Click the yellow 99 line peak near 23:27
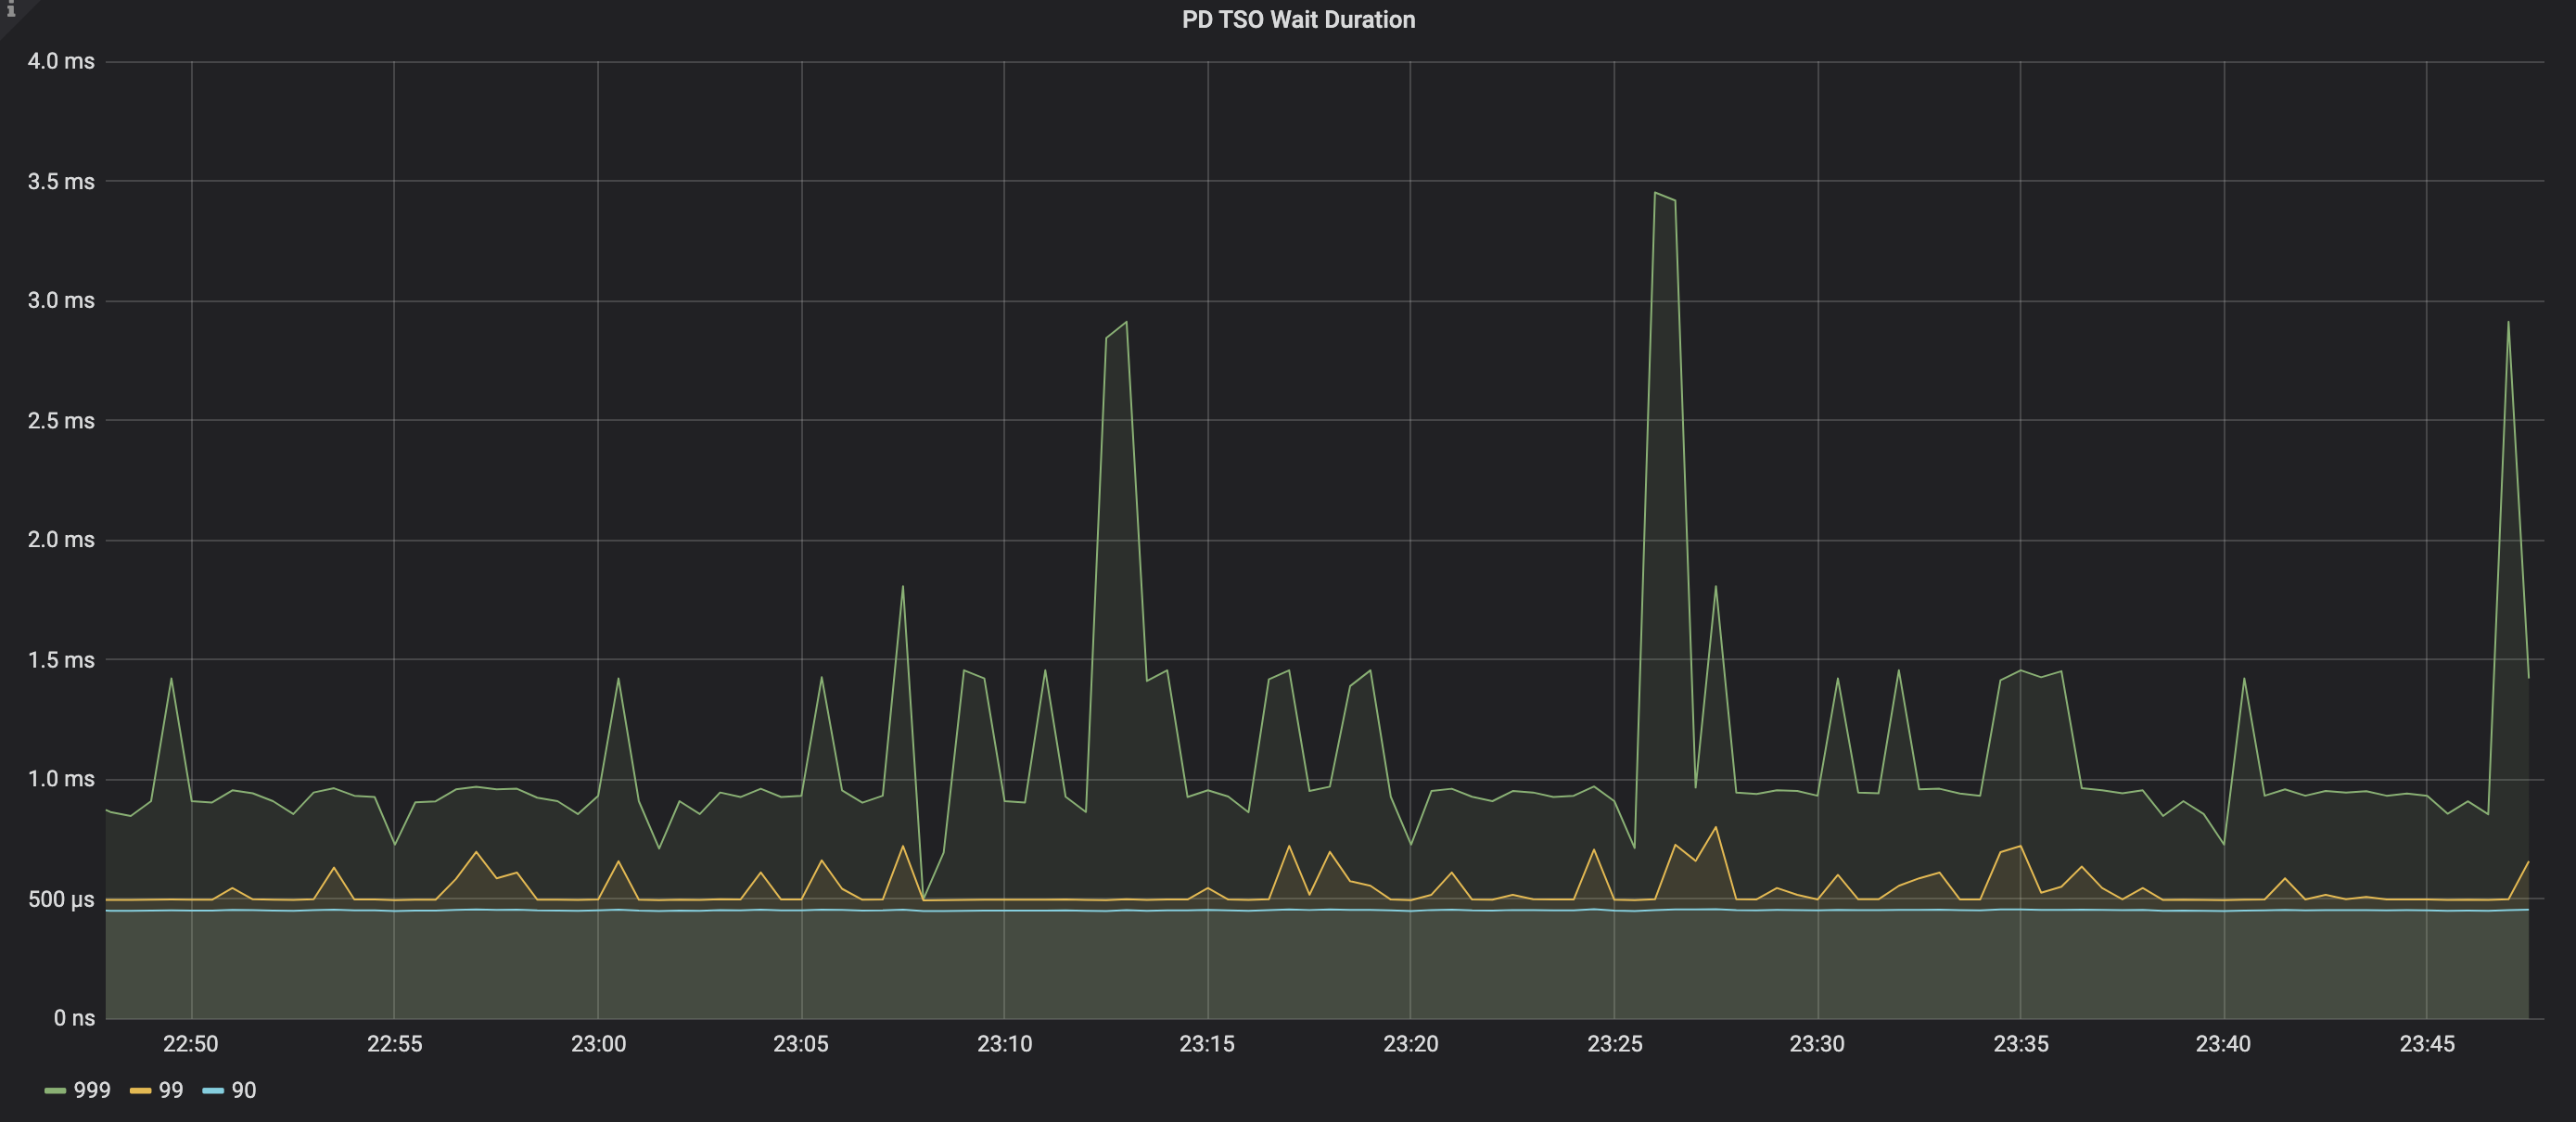This screenshot has height=1122, width=2576. pyautogui.click(x=1716, y=827)
